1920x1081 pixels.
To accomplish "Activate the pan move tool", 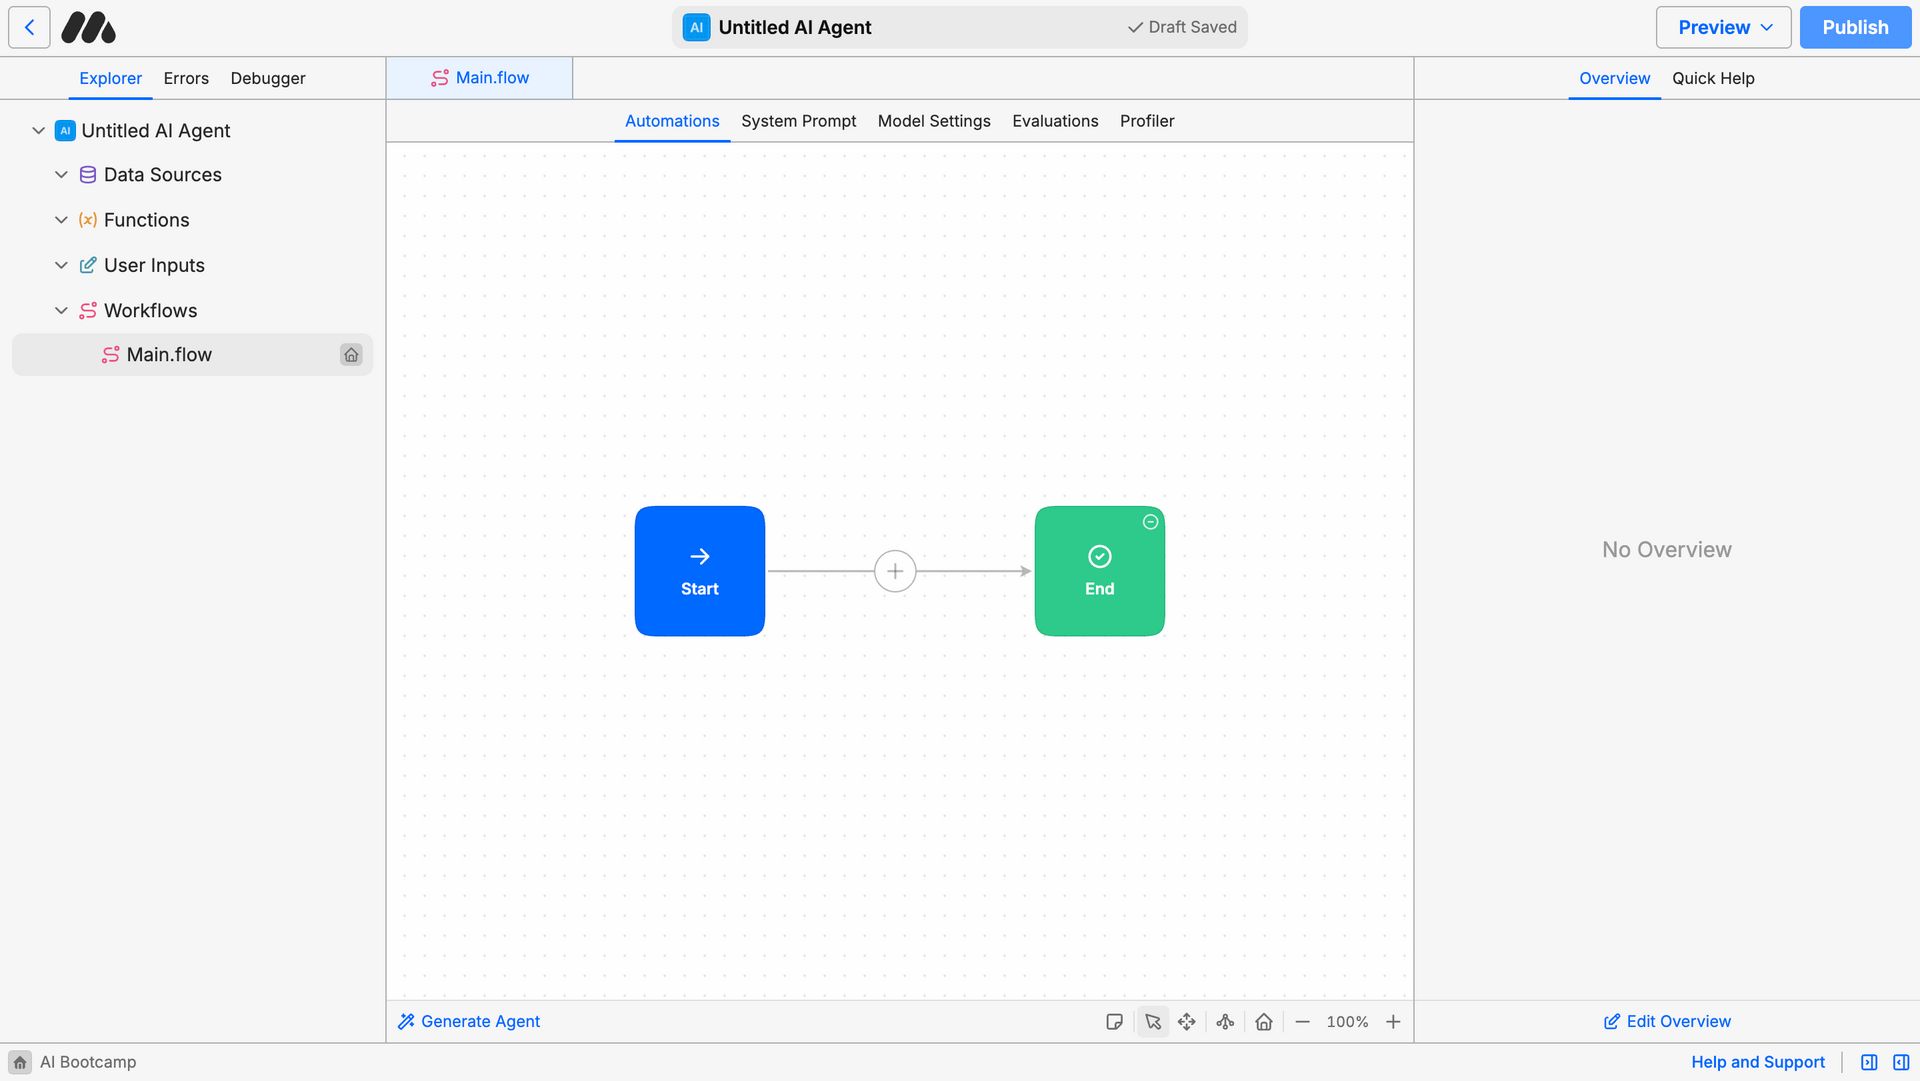I will (x=1187, y=1021).
